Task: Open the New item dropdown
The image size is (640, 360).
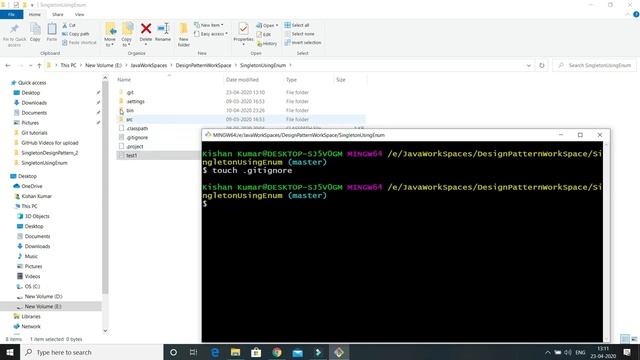Action: pyautogui.click(x=209, y=25)
